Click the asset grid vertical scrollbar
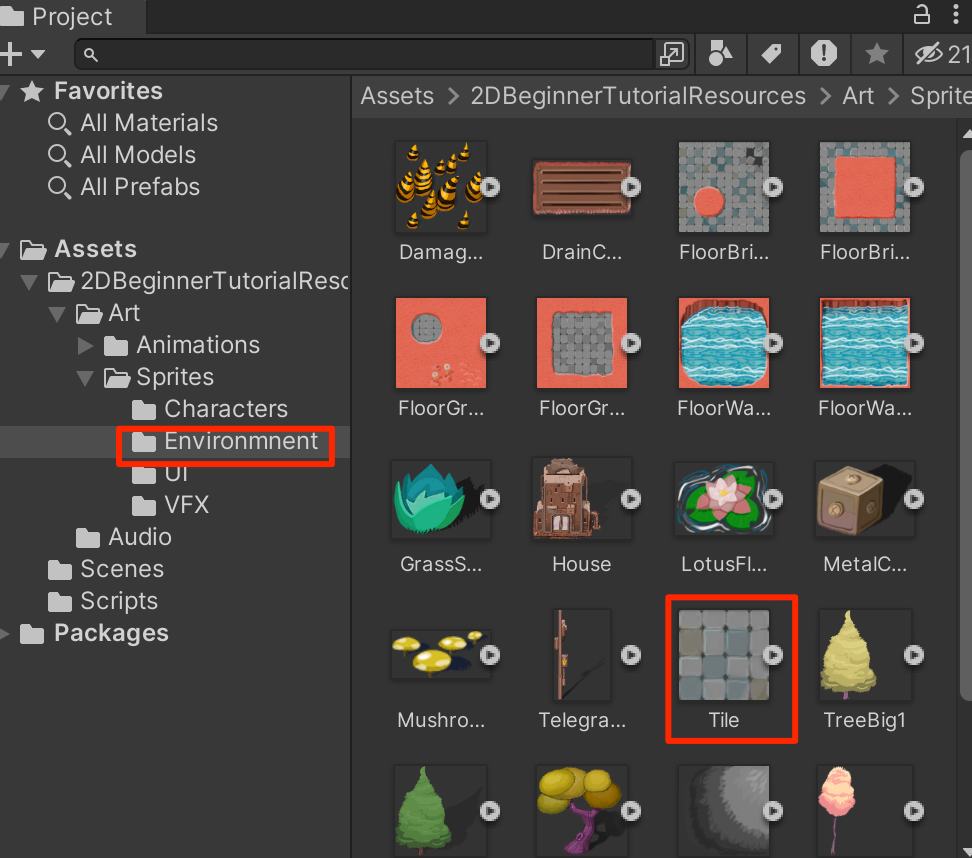 [966, 425]
